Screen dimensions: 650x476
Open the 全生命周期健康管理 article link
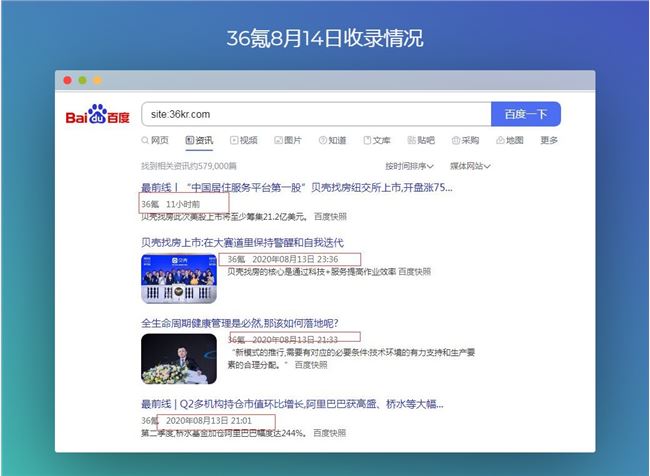click(240, 323)
